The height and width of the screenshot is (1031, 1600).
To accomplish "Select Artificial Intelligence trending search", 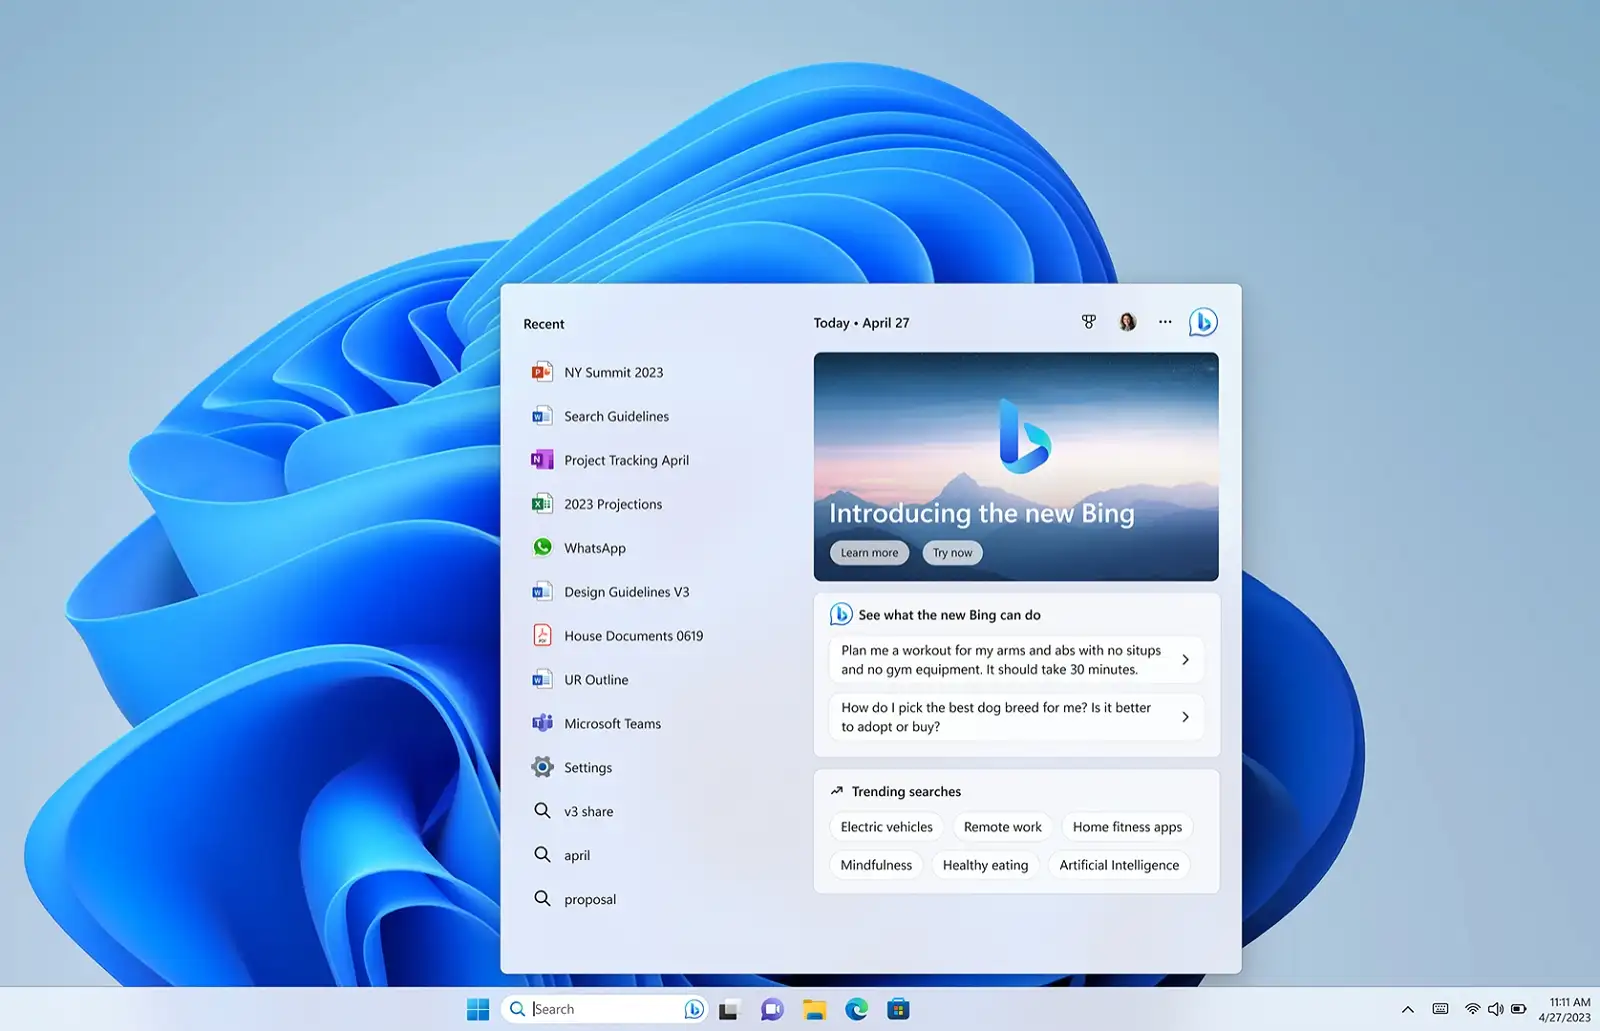I will [1119, 865].
